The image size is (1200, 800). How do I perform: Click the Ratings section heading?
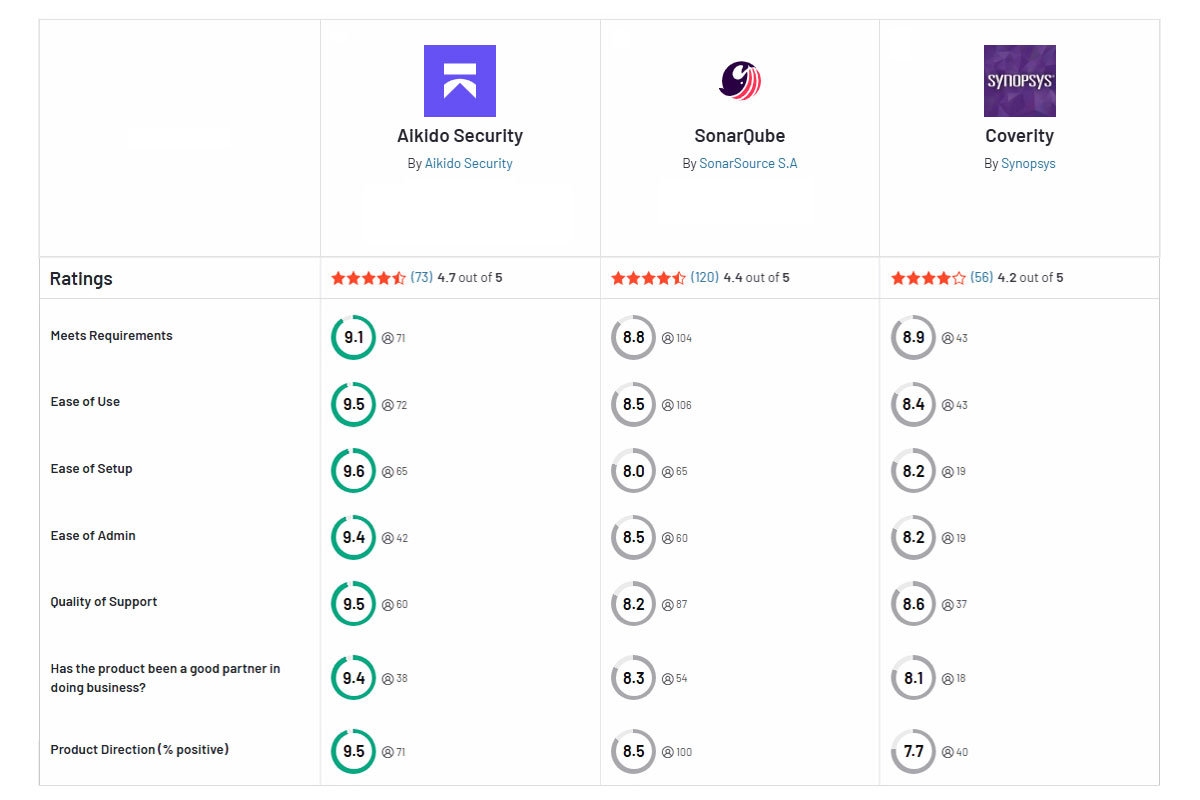(81, 279)
